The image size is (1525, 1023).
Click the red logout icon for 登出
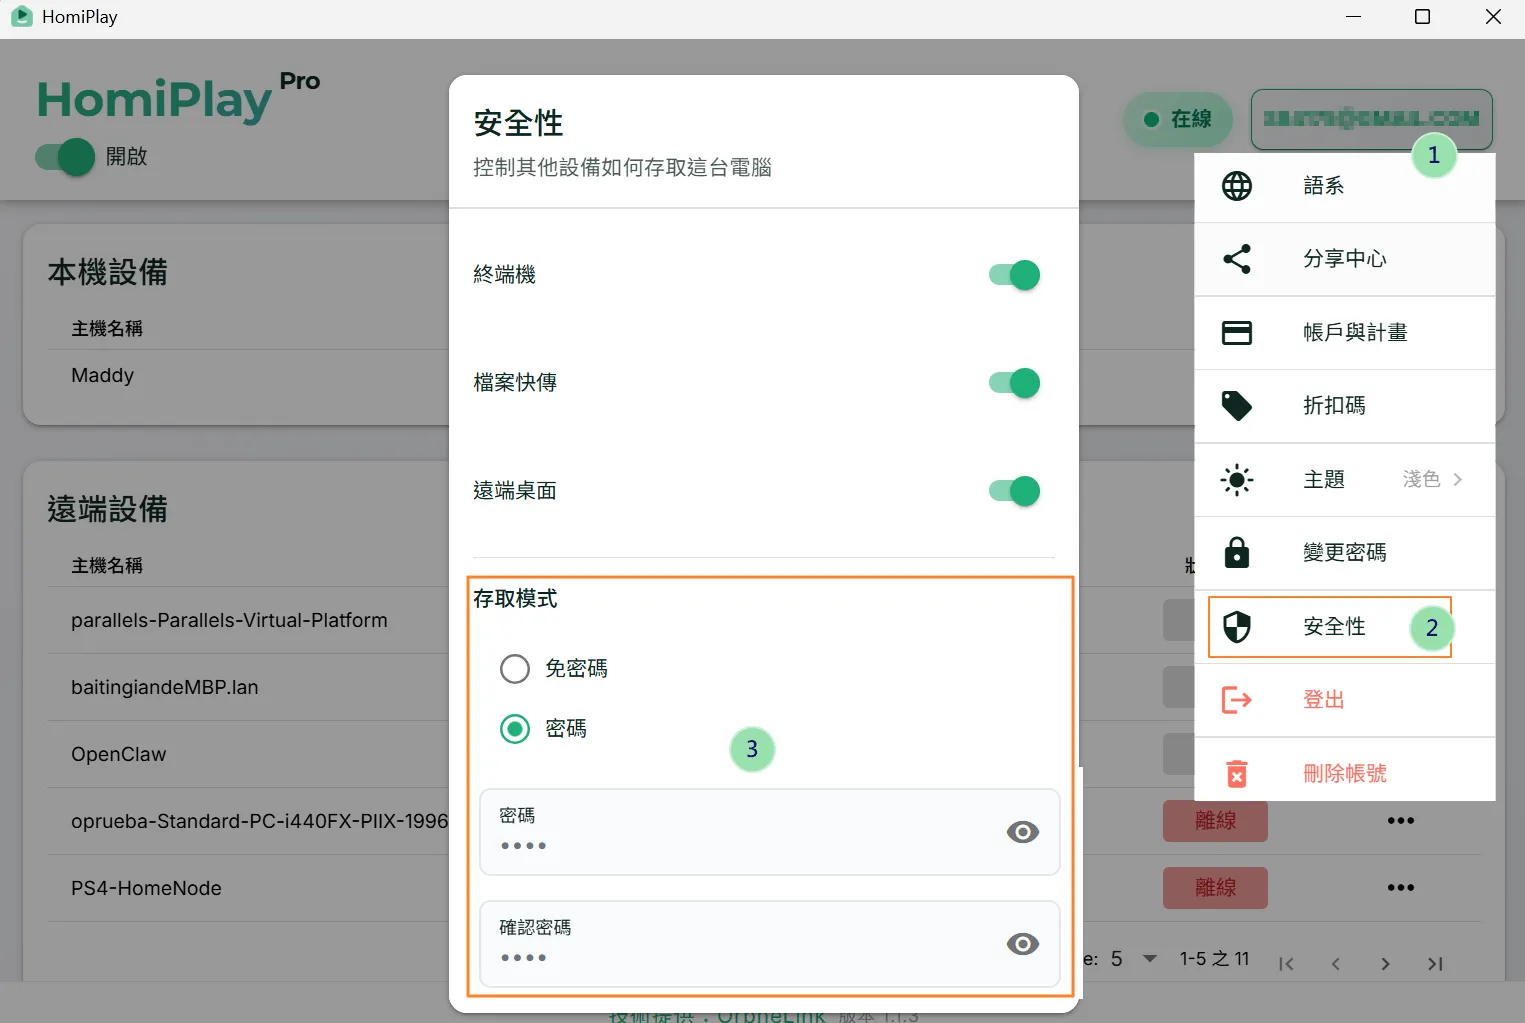(1237, 699)
